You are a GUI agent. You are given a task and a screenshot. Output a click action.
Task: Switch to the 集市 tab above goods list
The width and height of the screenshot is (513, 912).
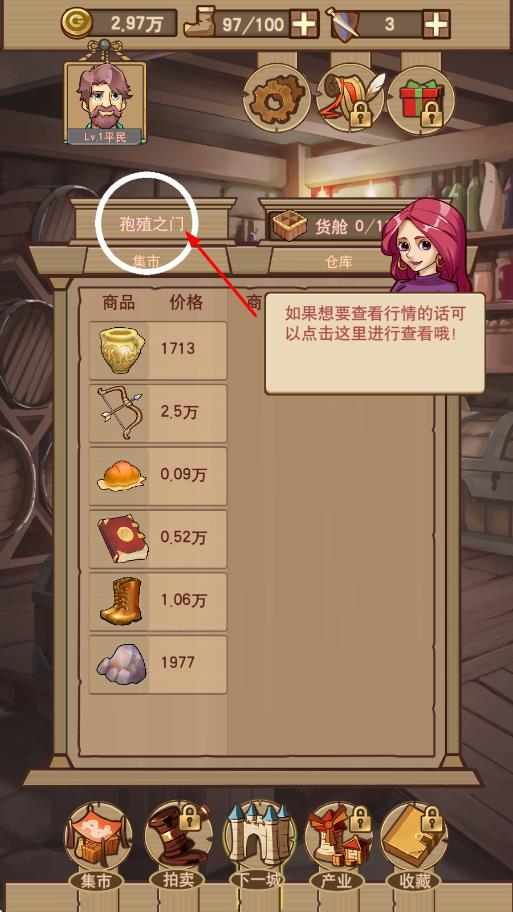(x=145, y=262)
